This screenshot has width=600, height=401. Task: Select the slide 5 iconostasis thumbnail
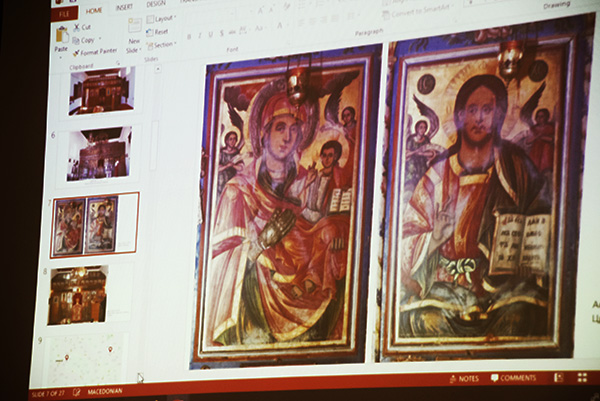click(x=102, y=90)
